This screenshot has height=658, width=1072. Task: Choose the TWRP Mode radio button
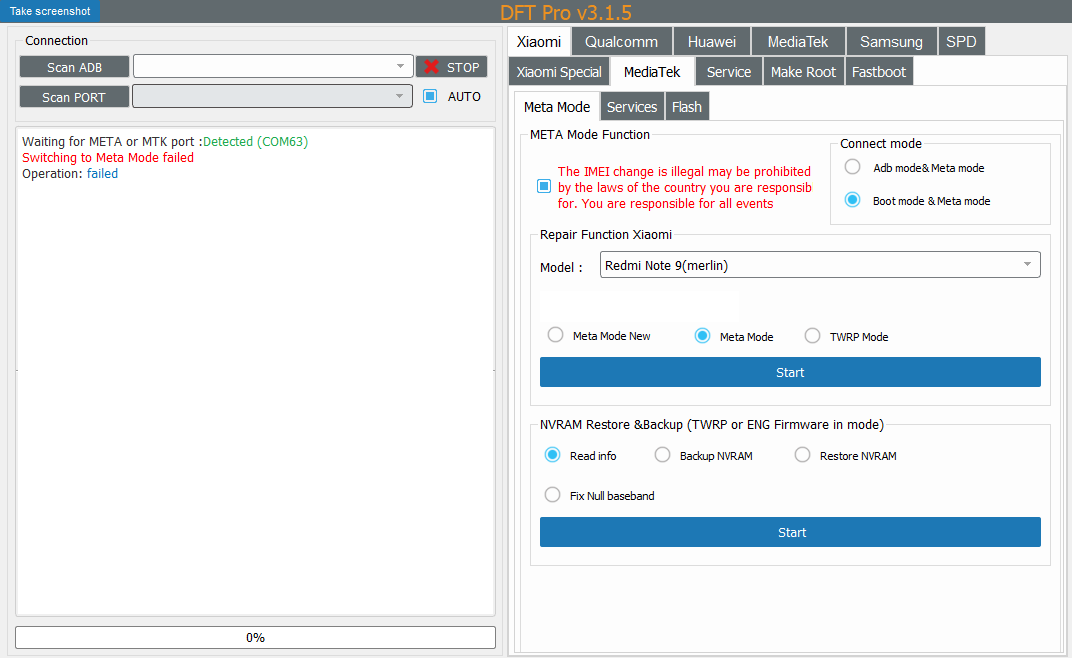coord(812,336)
